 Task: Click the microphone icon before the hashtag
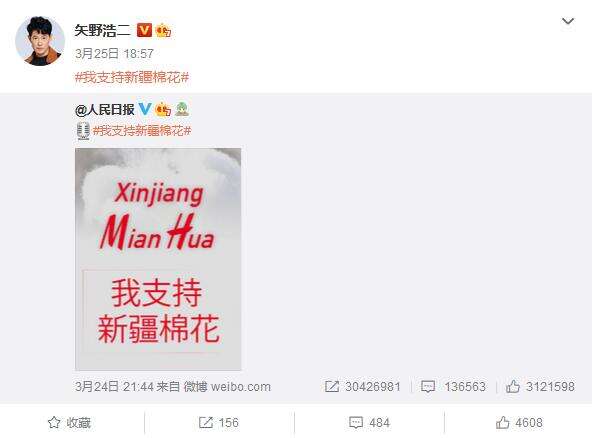83,131
